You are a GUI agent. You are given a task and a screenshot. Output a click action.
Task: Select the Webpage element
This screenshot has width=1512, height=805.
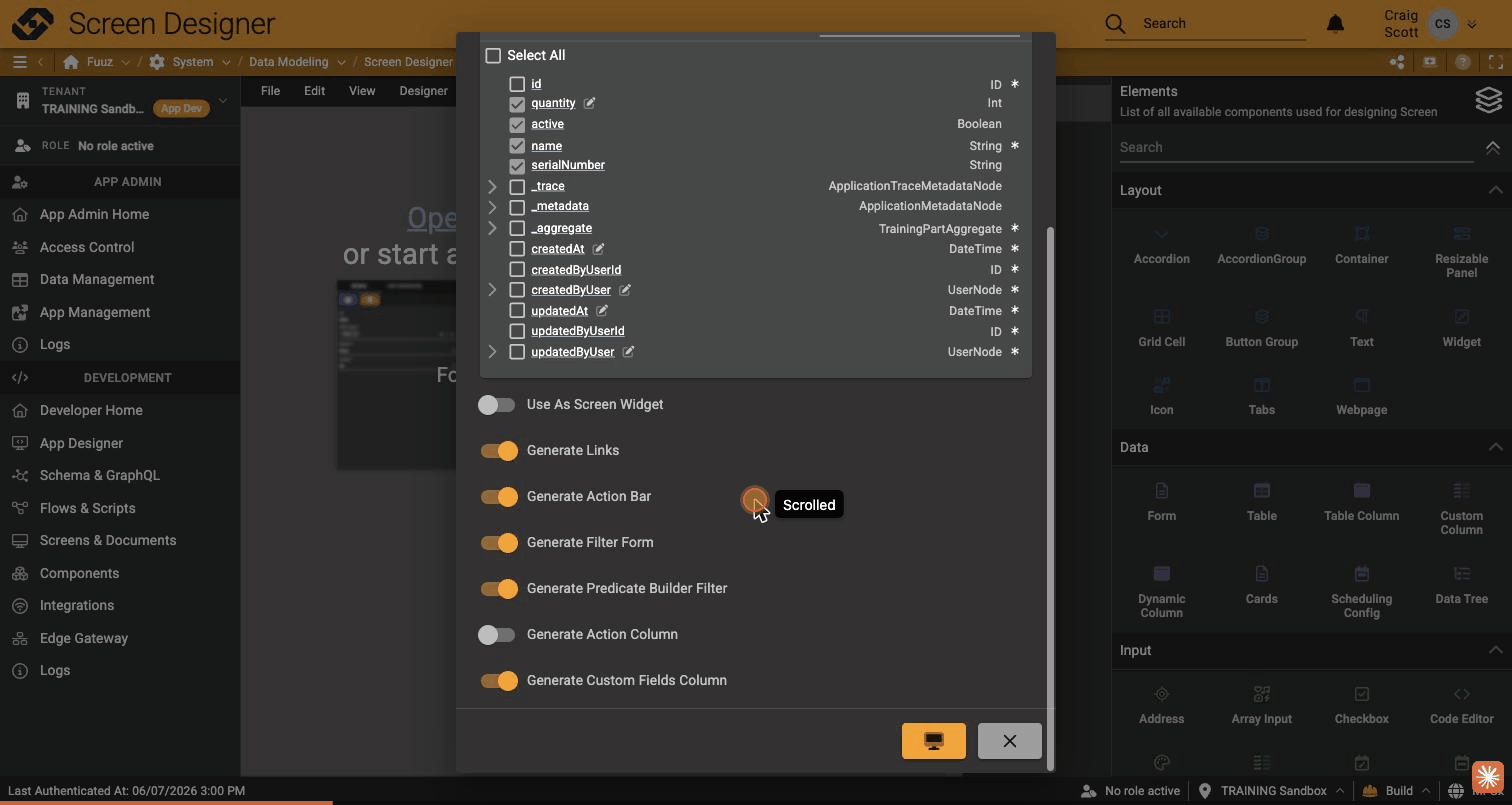(x=1361, y=396)
